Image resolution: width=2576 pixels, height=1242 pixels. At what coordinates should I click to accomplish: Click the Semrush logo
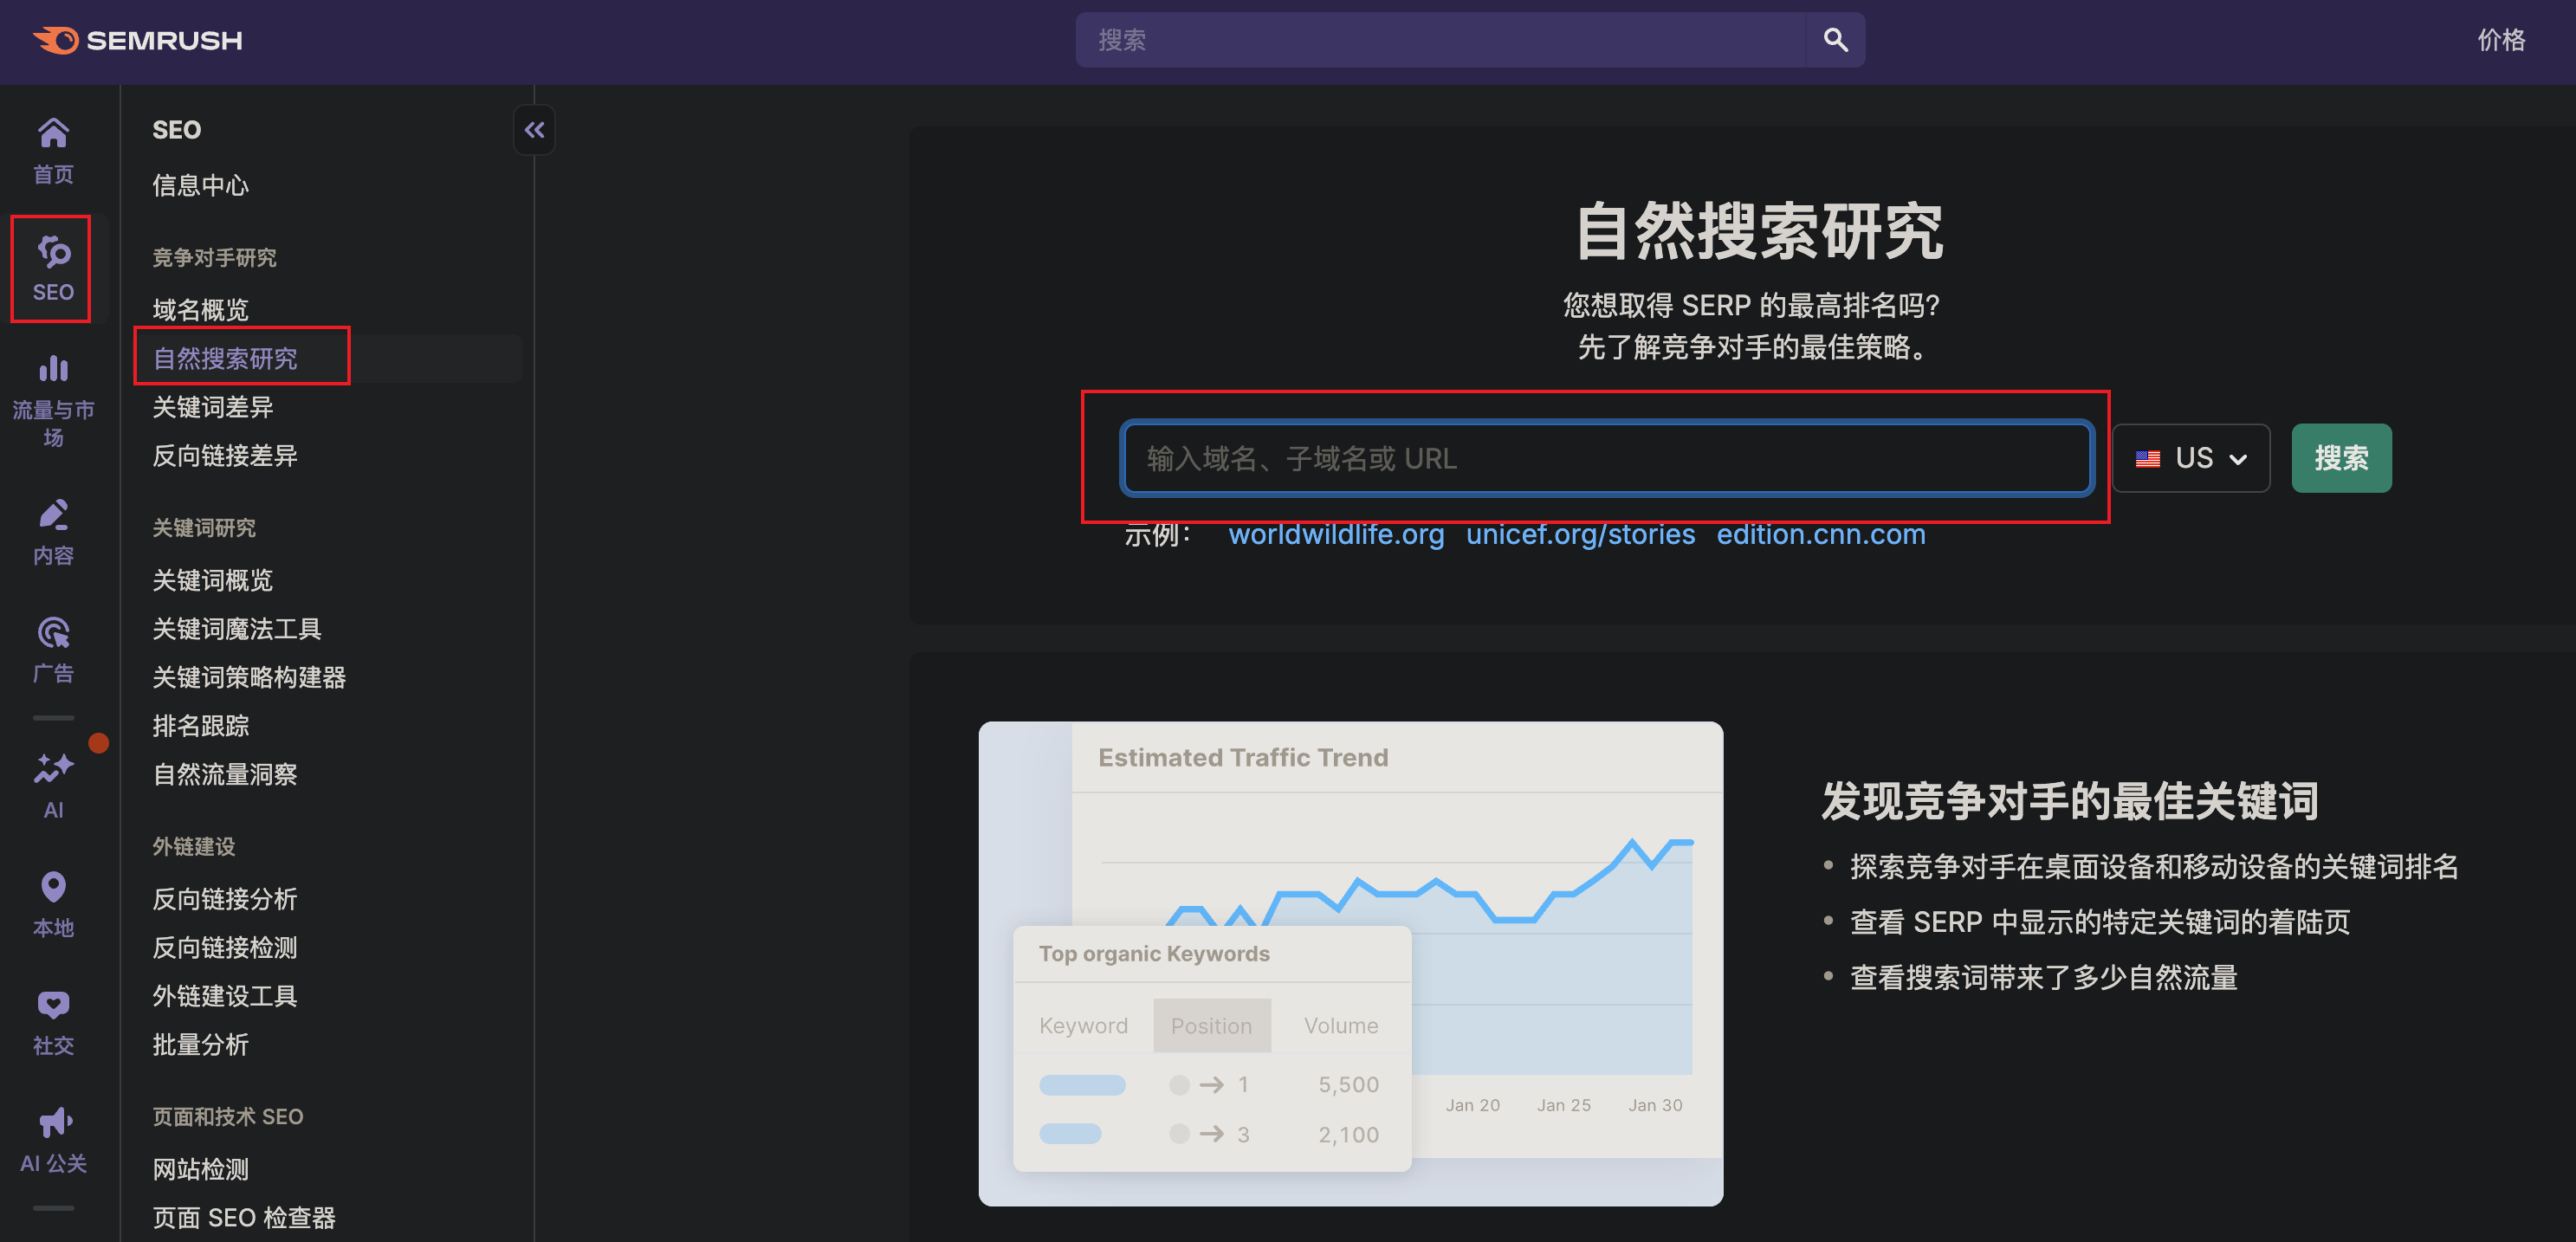coord(138,40)
